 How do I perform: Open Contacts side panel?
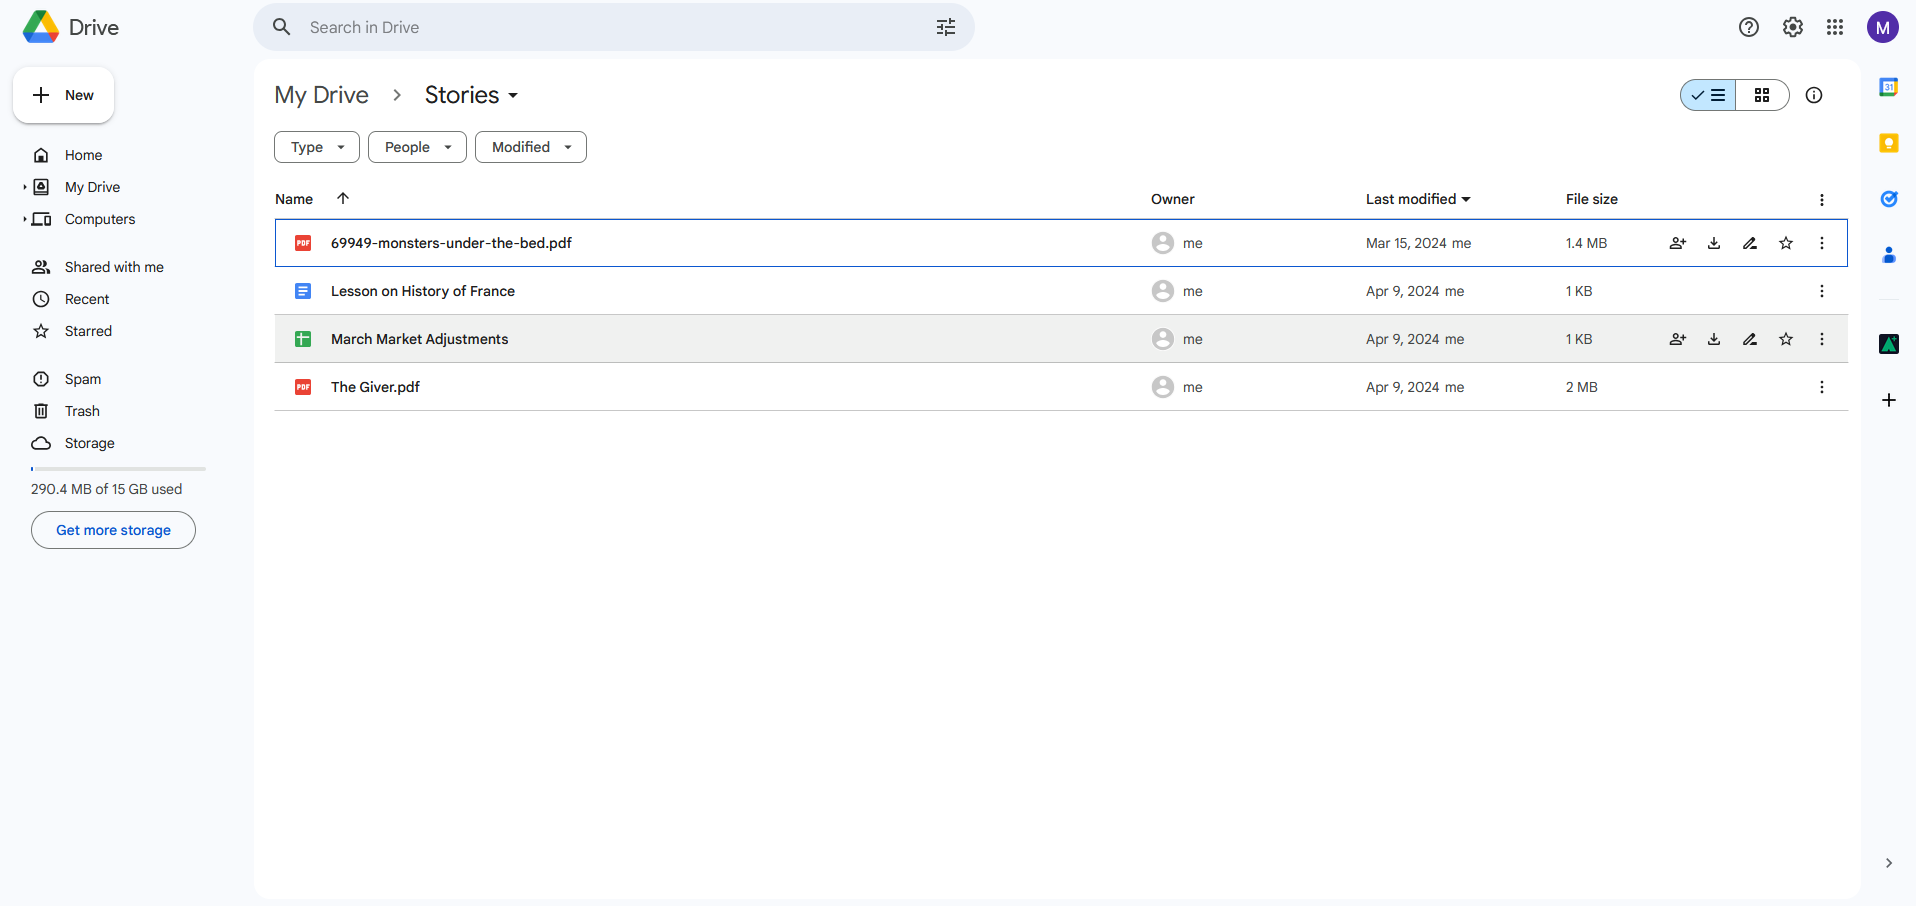point(1889,255)
